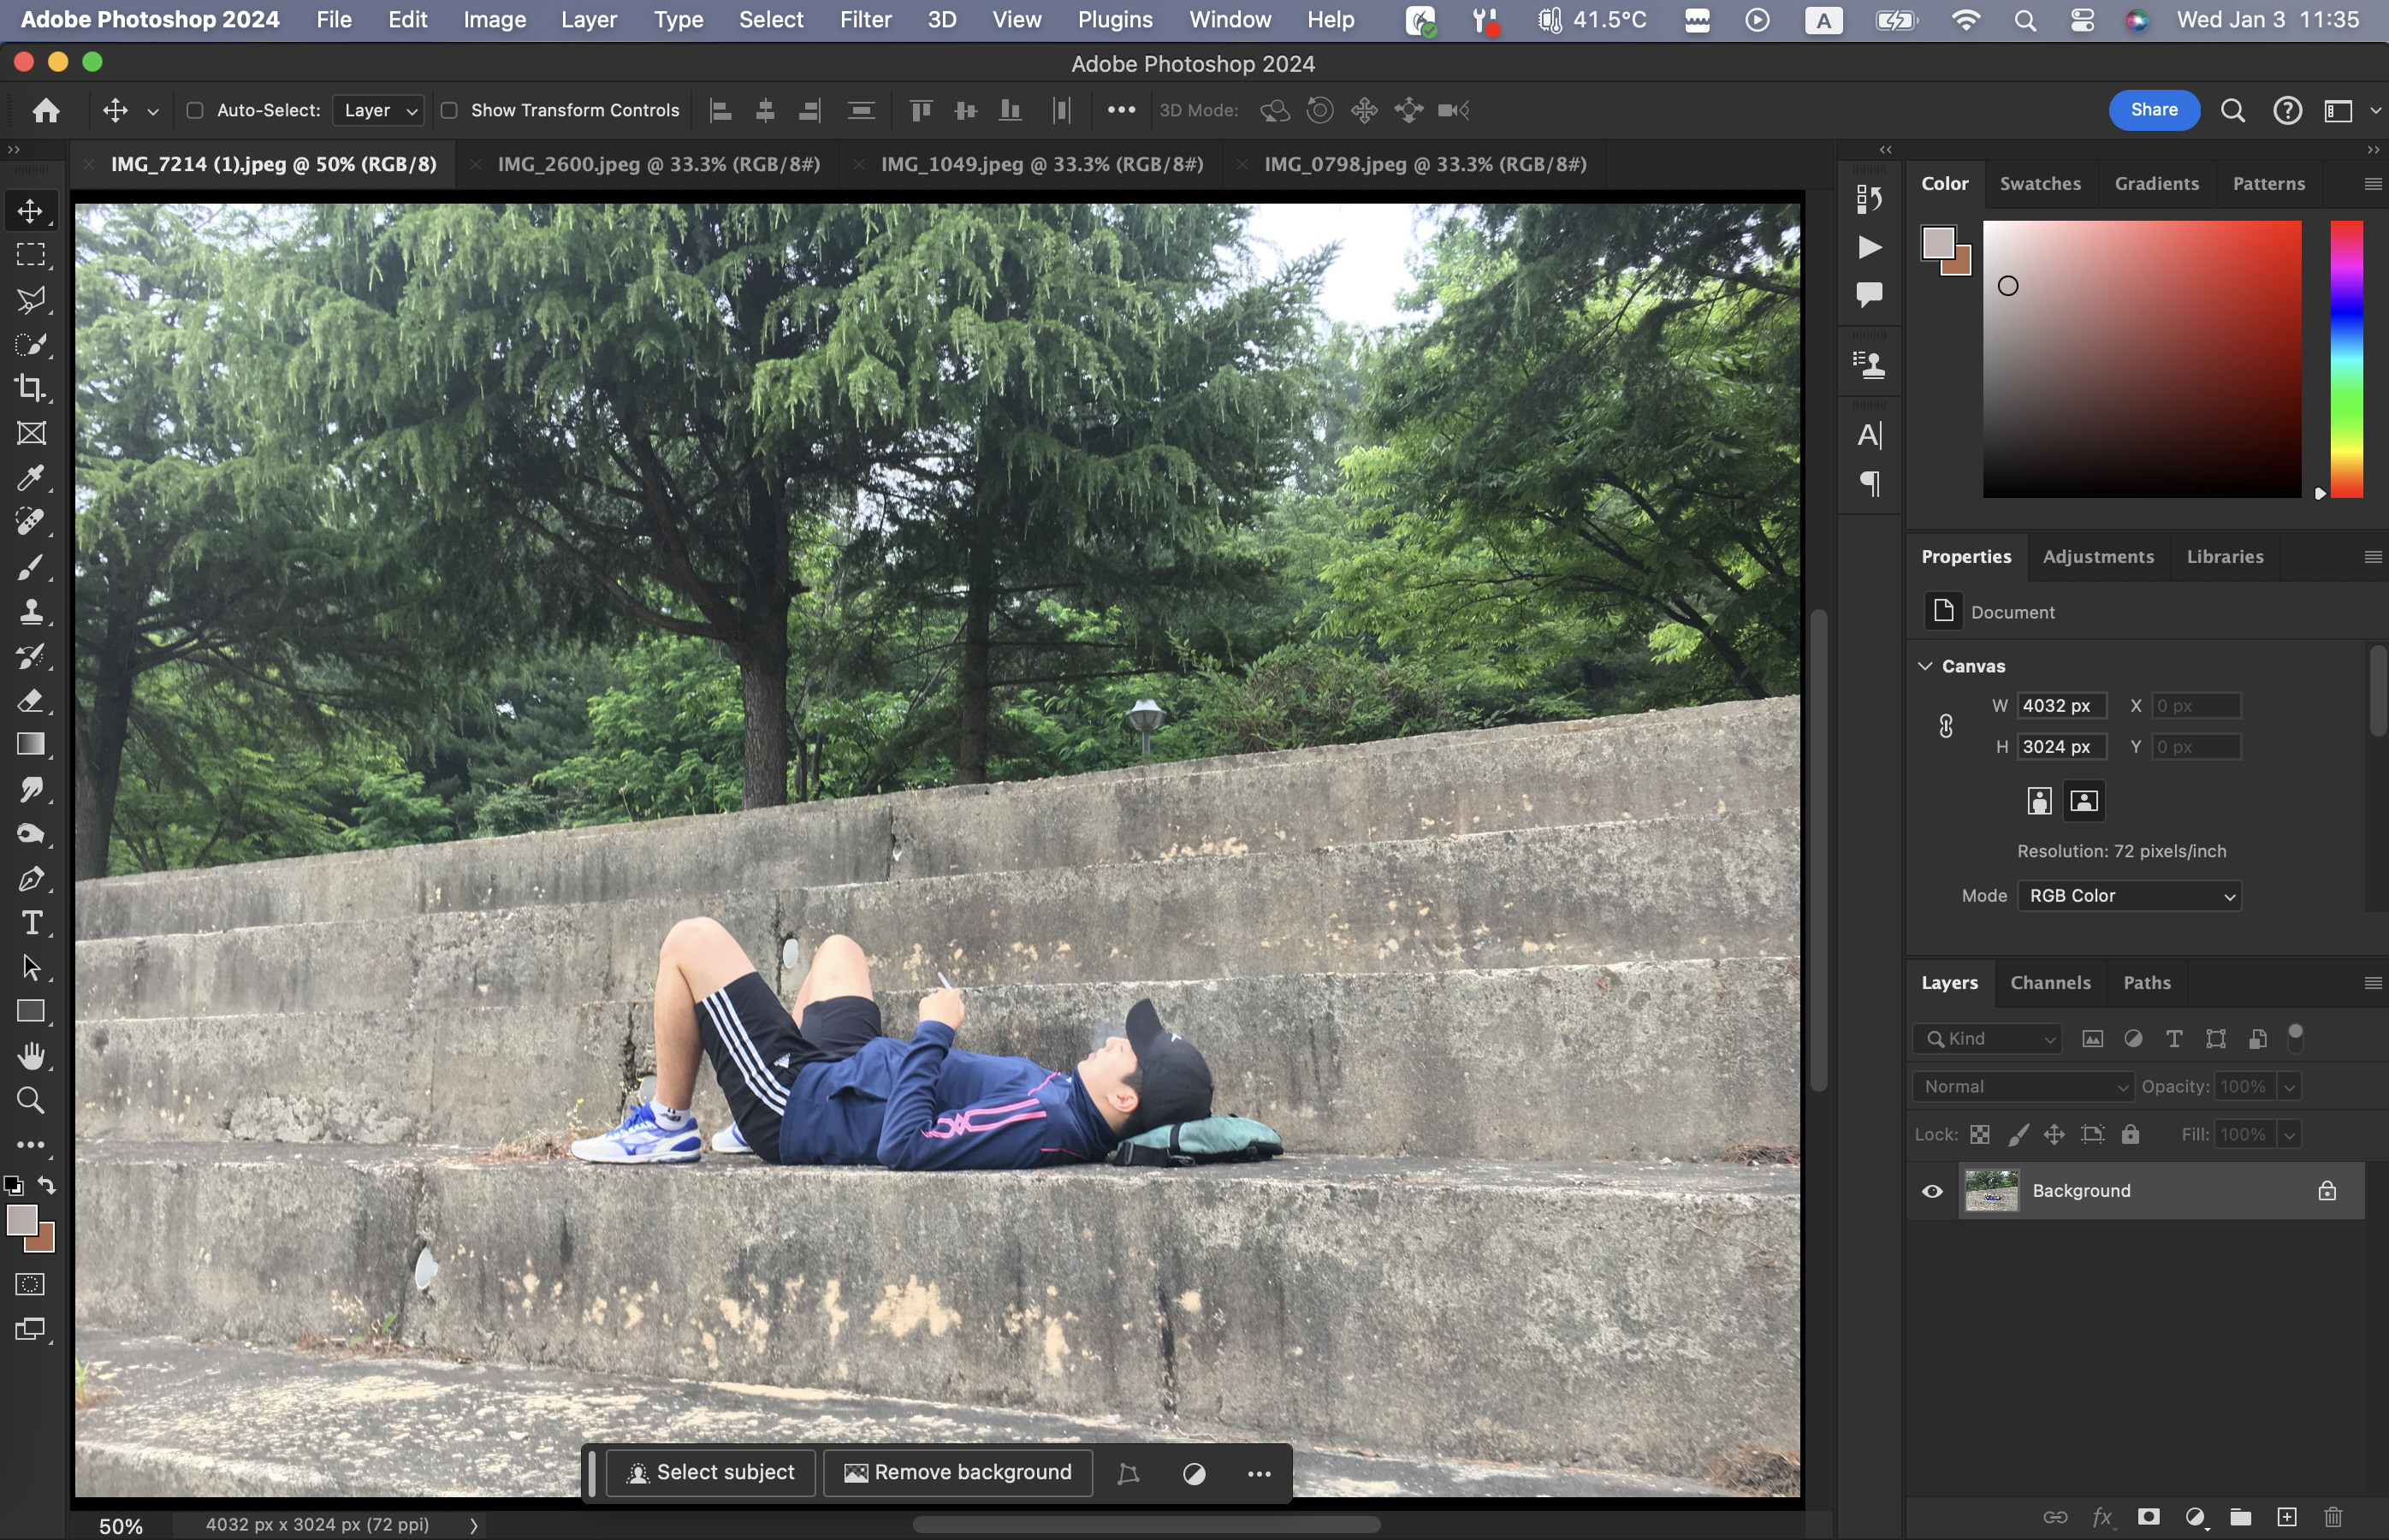
Task: Select the Eyedropper tool
Action: pos(30,477)
